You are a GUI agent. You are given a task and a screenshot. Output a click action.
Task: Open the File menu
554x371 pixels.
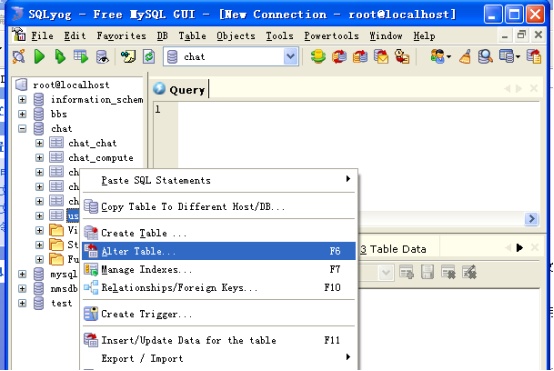pos(42,36)
